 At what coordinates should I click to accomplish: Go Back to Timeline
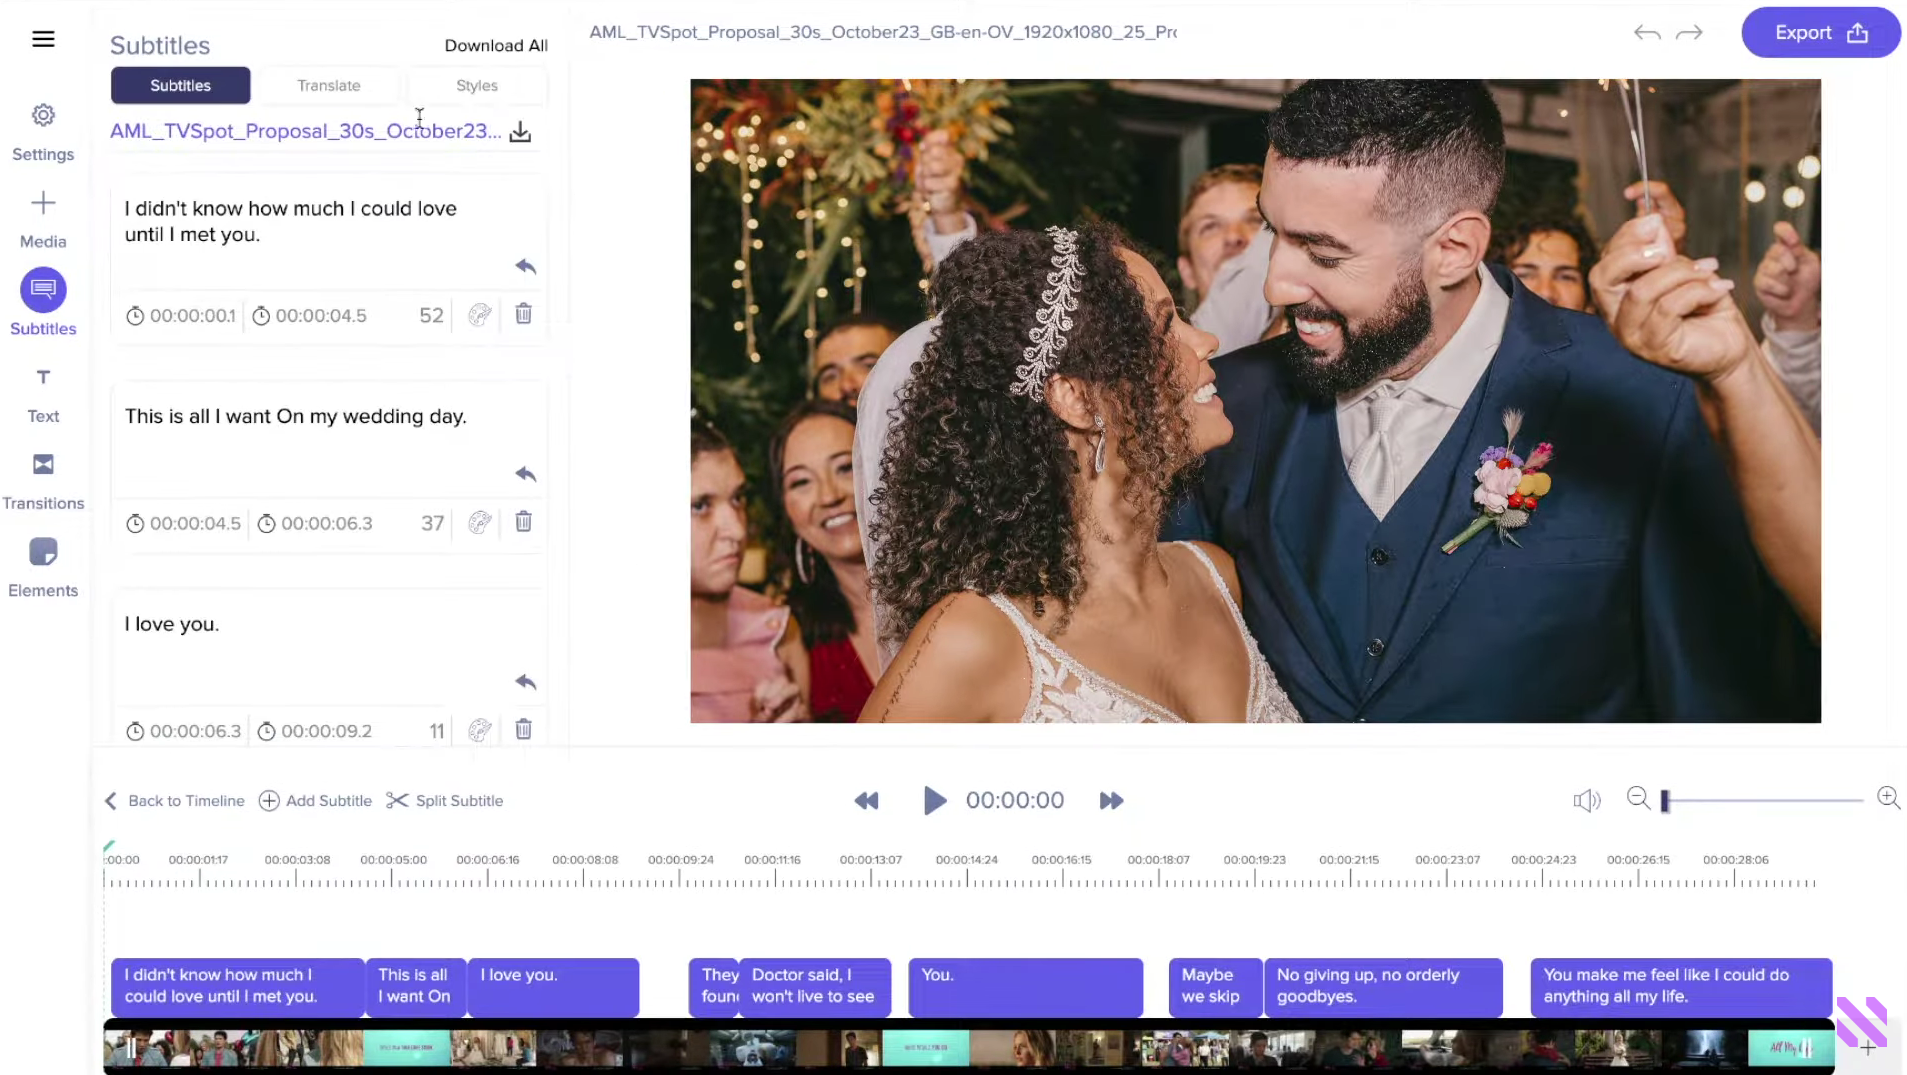point(175,801)
